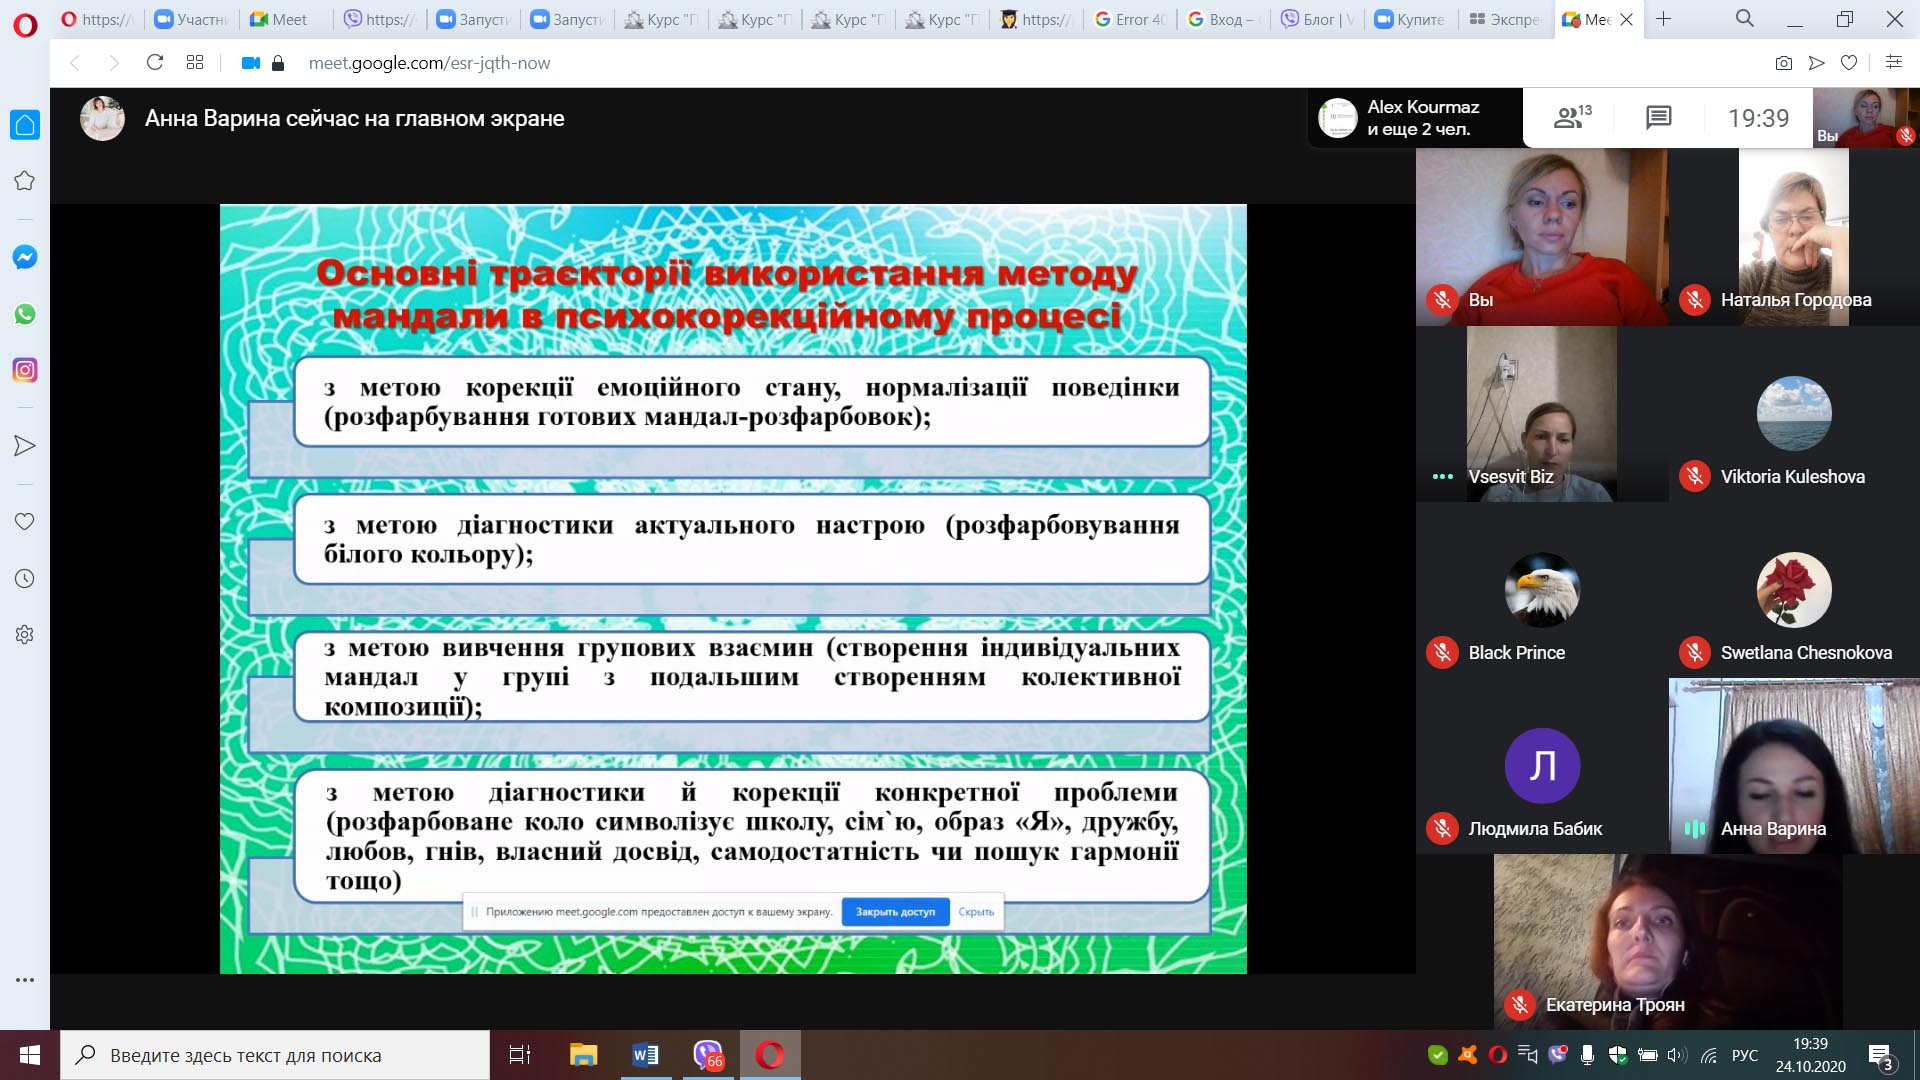This screenshot has height=1080, width=1920.
Task: Switch to the Блог browser tab
Action: point(1317,19)
